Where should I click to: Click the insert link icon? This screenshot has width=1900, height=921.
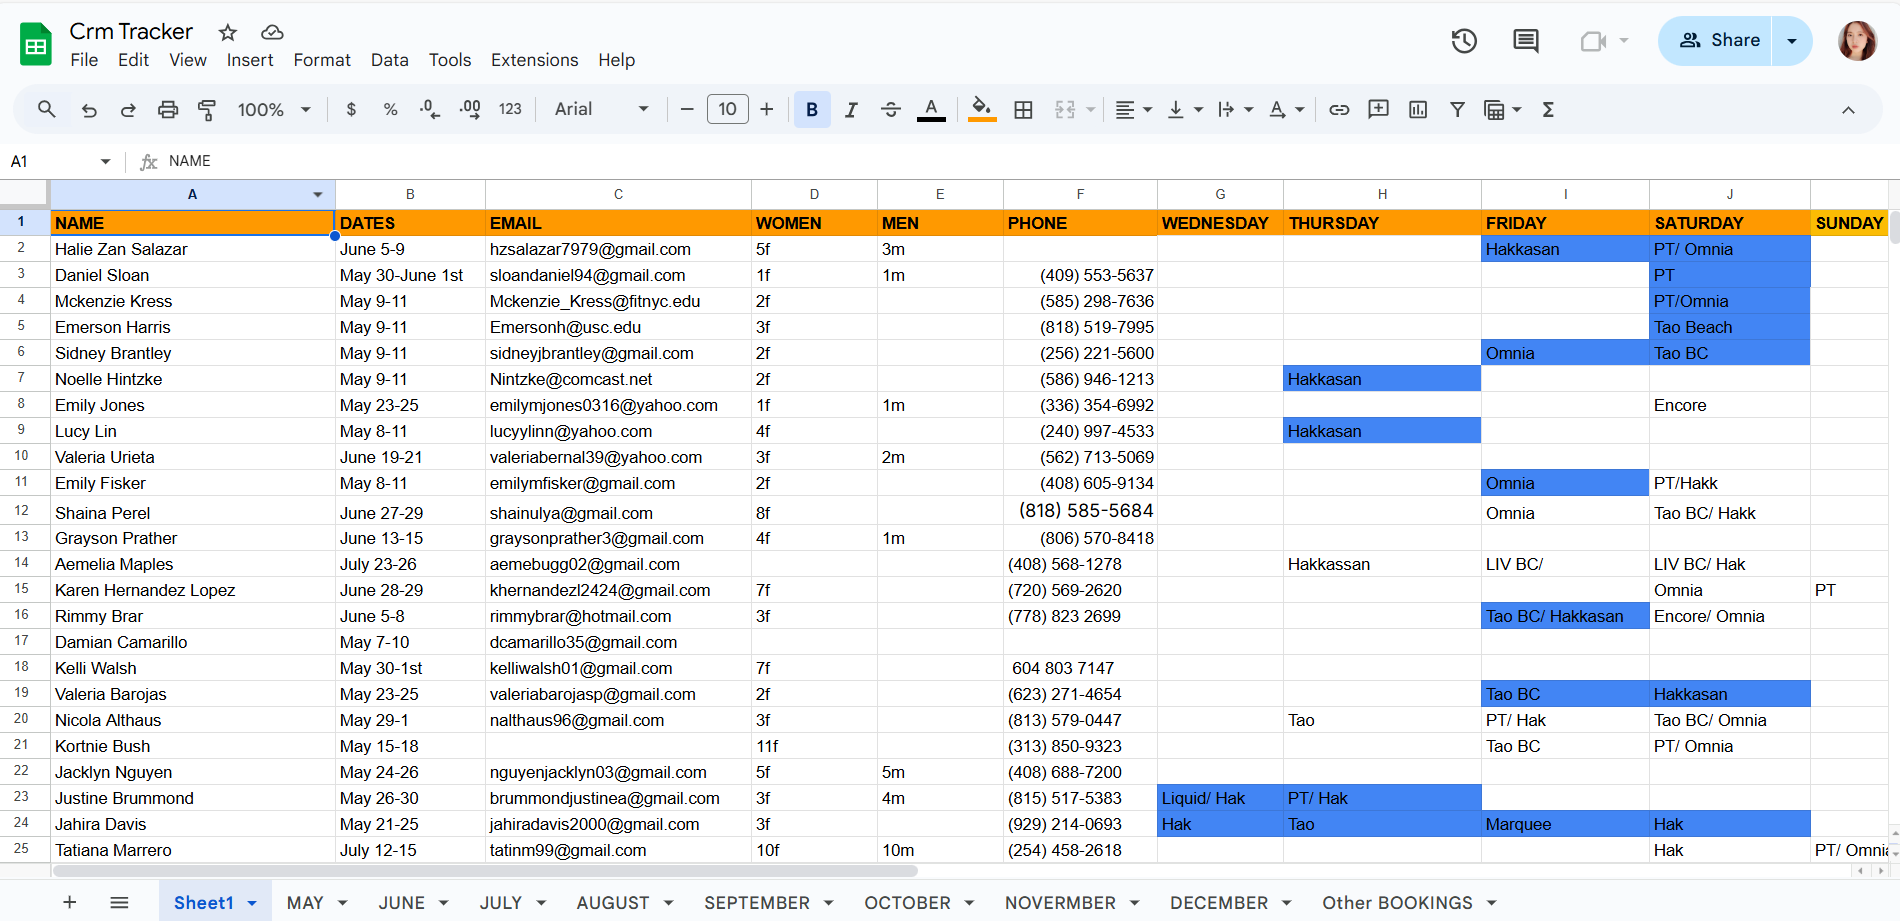pyautogui.click(x=1339, y=110)
